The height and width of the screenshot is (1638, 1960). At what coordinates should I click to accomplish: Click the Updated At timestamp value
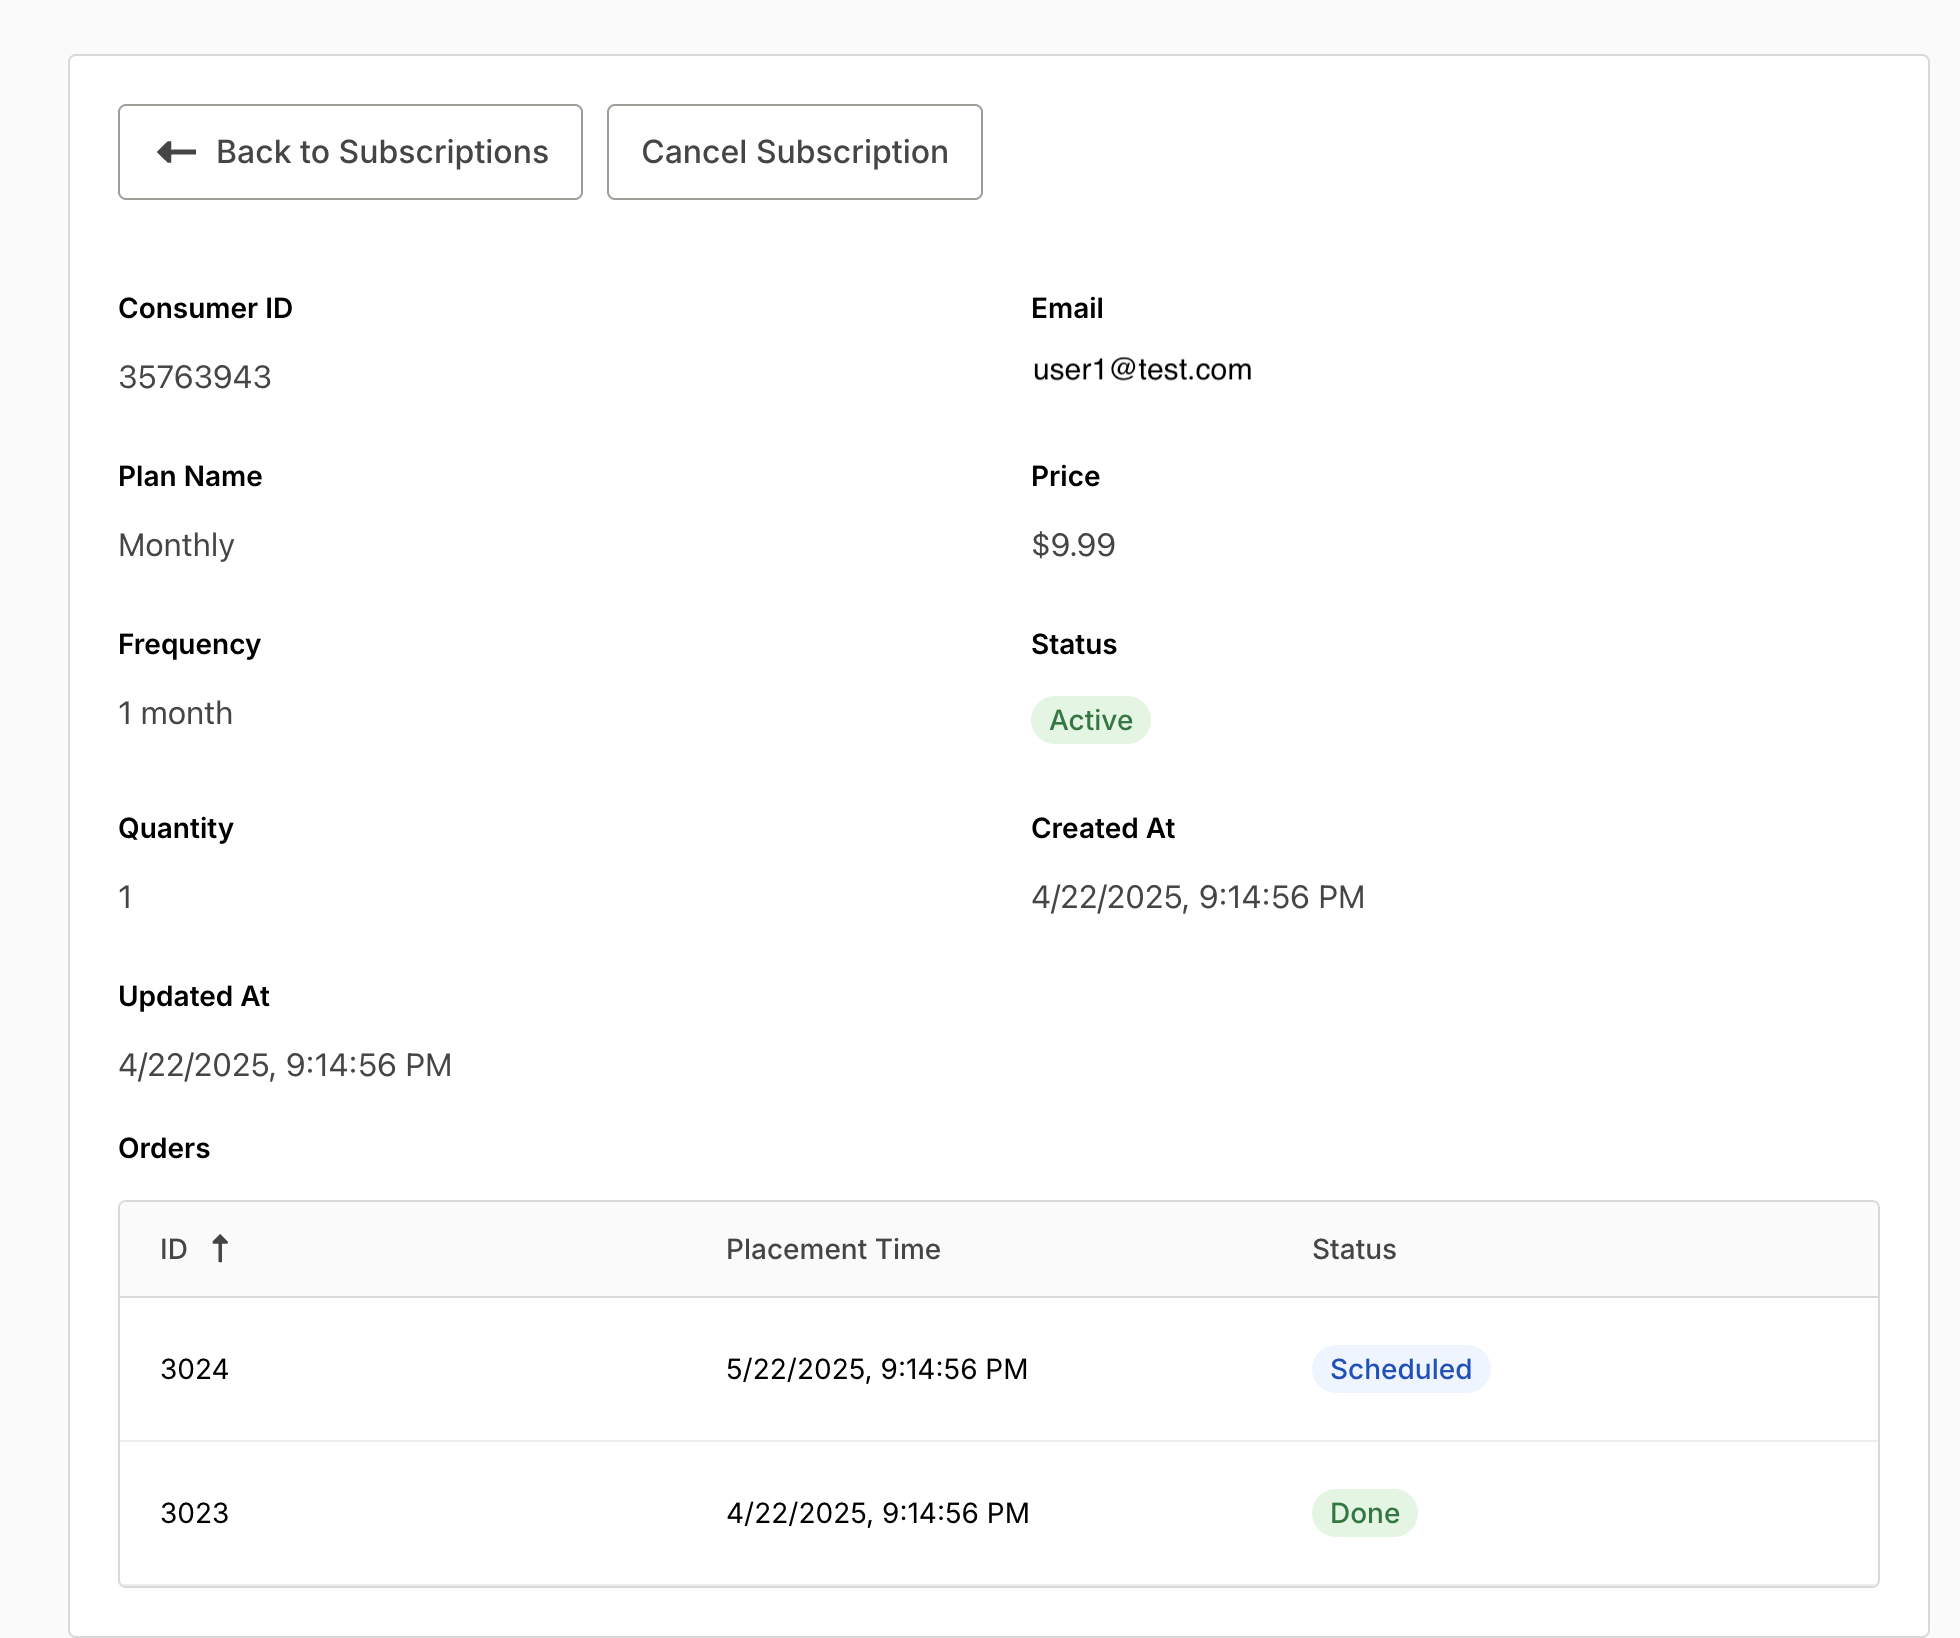(x=285, y=1065)
